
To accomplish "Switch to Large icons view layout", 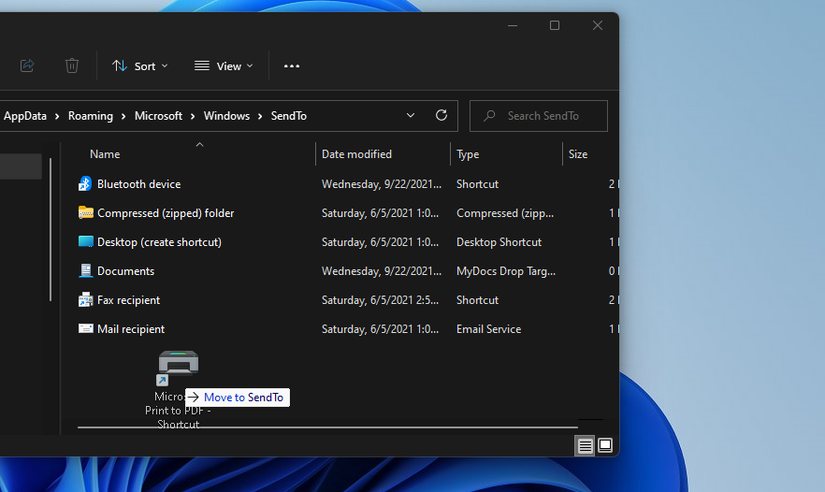I will click(x=605, y=446).
